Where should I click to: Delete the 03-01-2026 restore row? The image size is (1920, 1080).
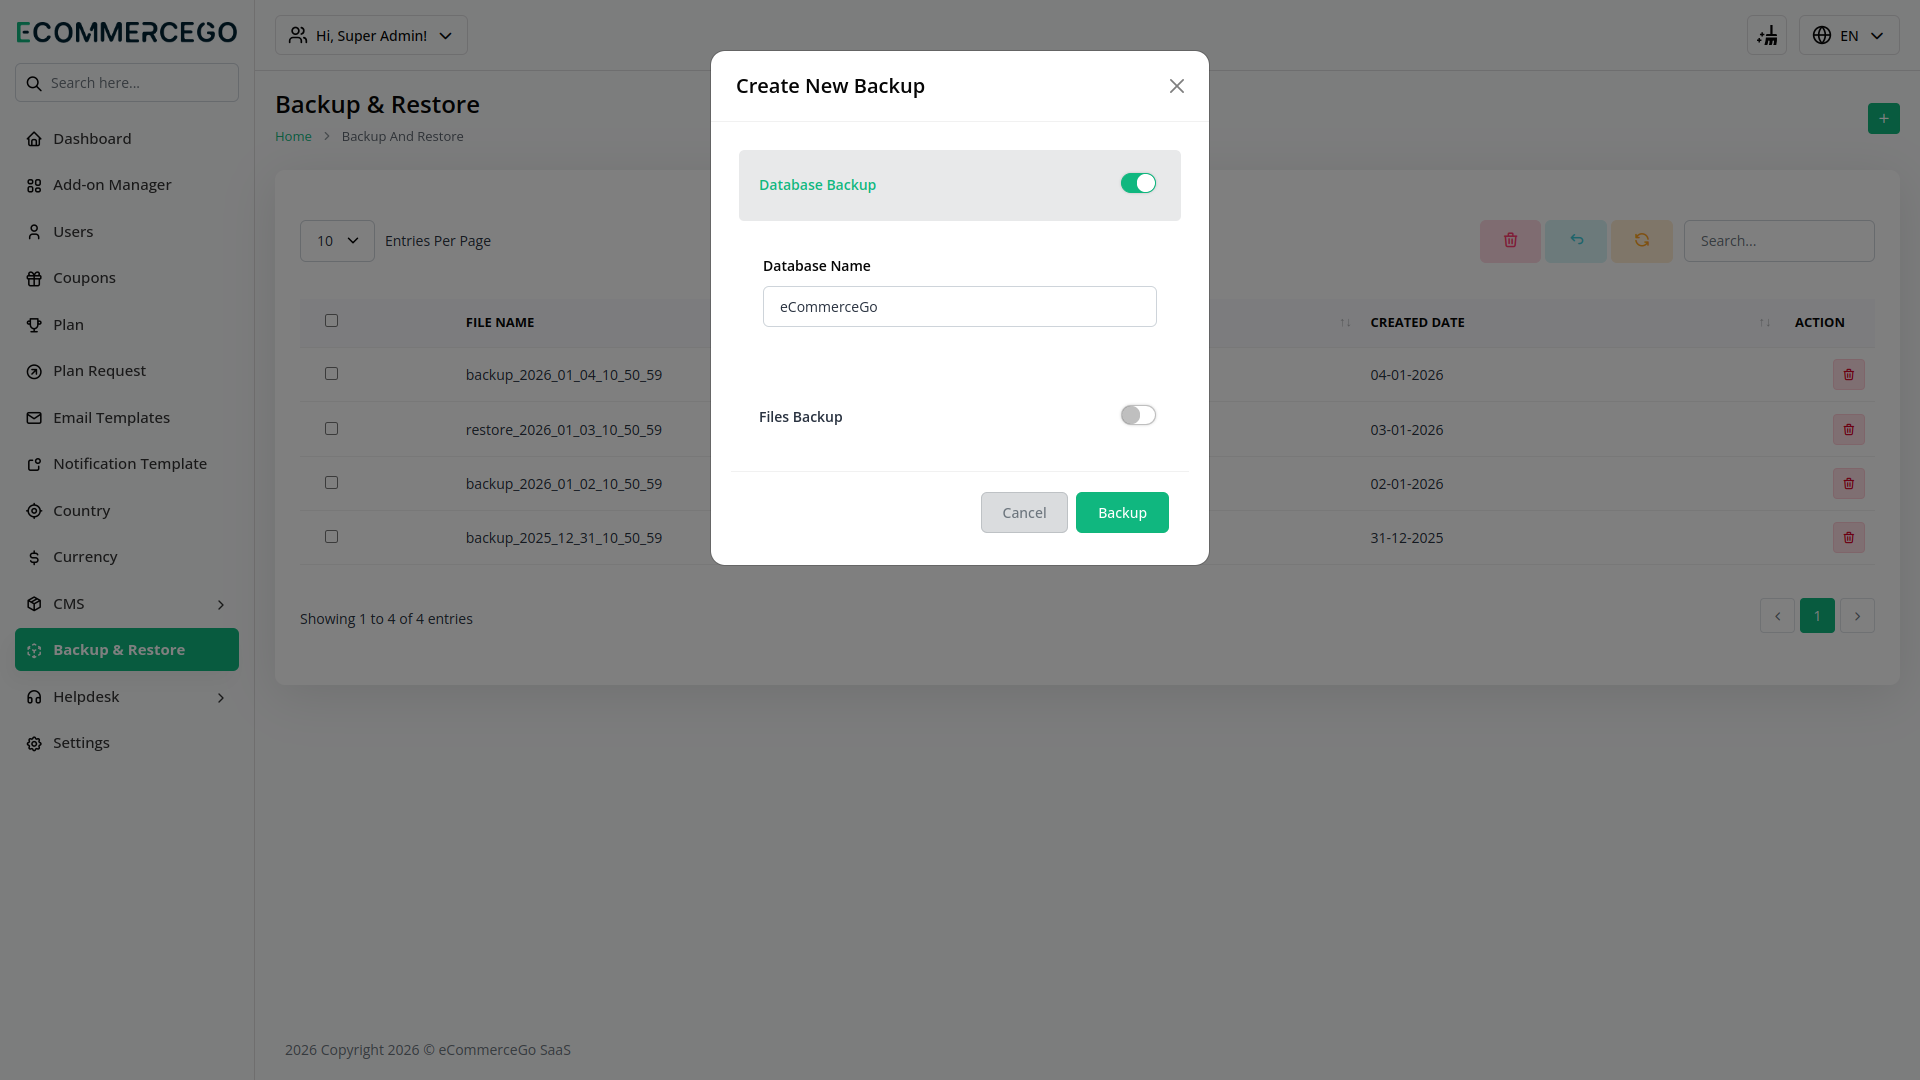pyautogui.click(x=1848, y=429)
